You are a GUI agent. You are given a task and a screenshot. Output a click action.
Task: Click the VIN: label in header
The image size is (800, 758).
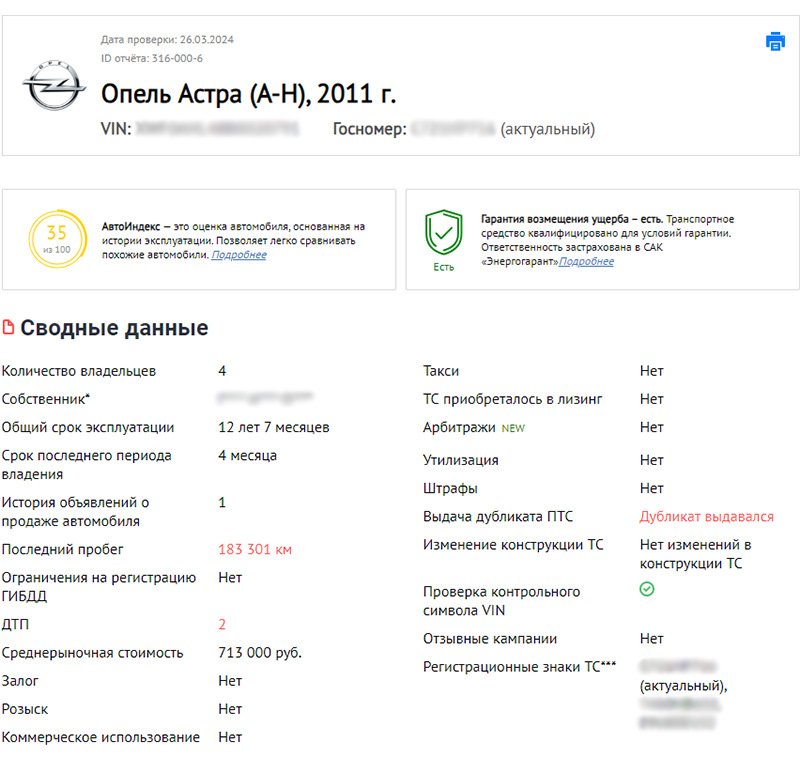(116, 129)
